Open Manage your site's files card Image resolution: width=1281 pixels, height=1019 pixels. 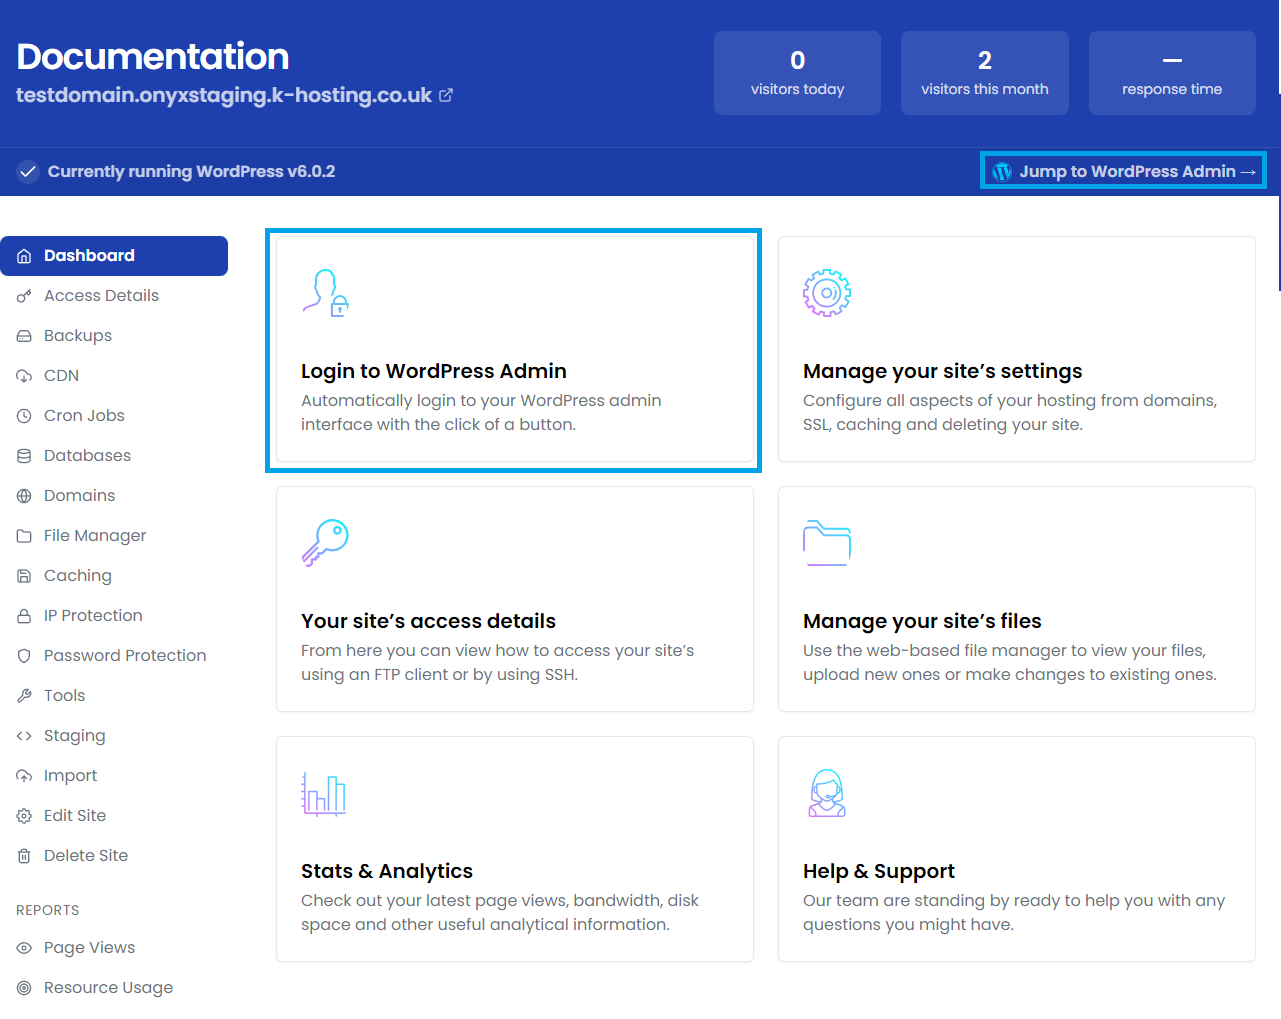1017,599
